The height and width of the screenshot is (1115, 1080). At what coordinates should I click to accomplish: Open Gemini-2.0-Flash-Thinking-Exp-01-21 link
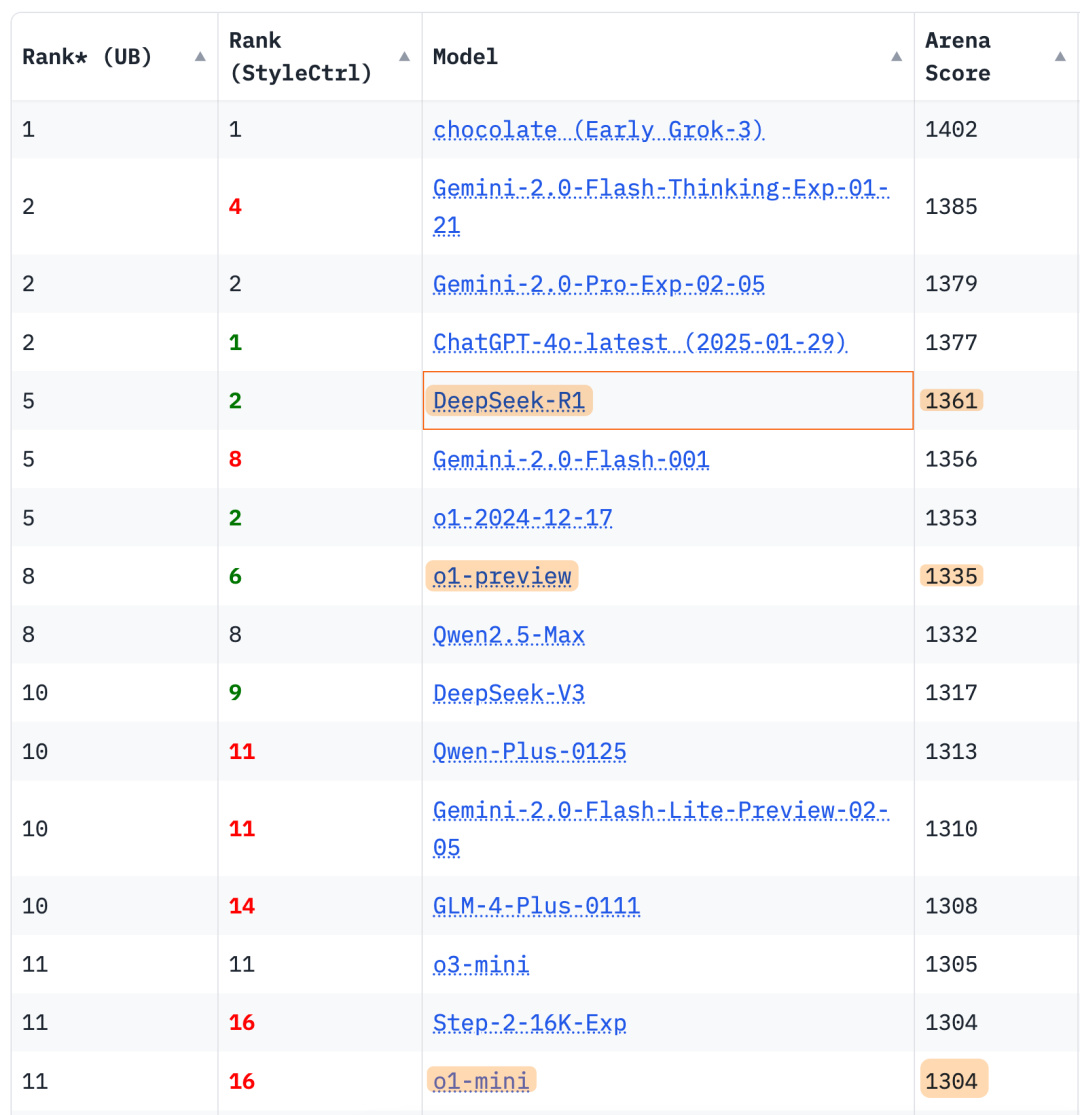click(x=660, y=189)
